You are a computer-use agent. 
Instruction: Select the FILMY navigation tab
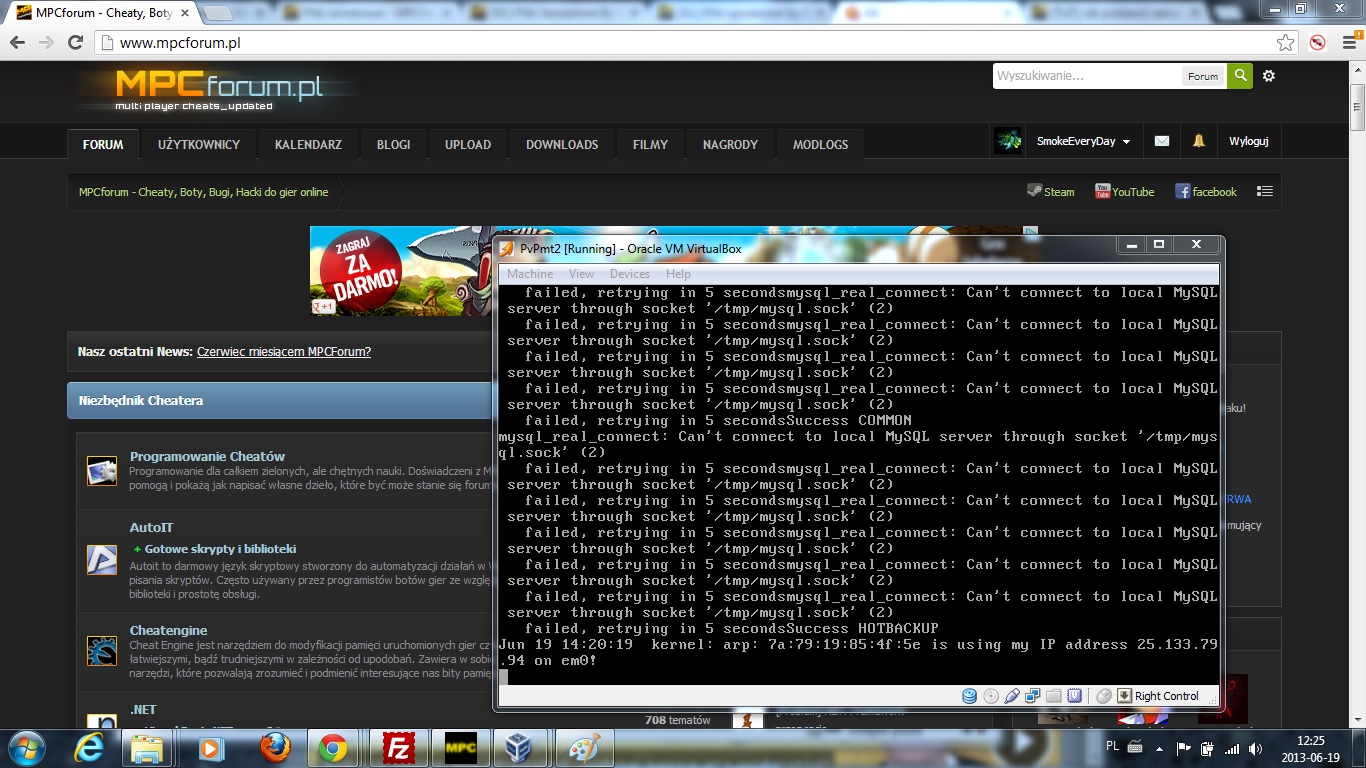[x=650, y=144]
